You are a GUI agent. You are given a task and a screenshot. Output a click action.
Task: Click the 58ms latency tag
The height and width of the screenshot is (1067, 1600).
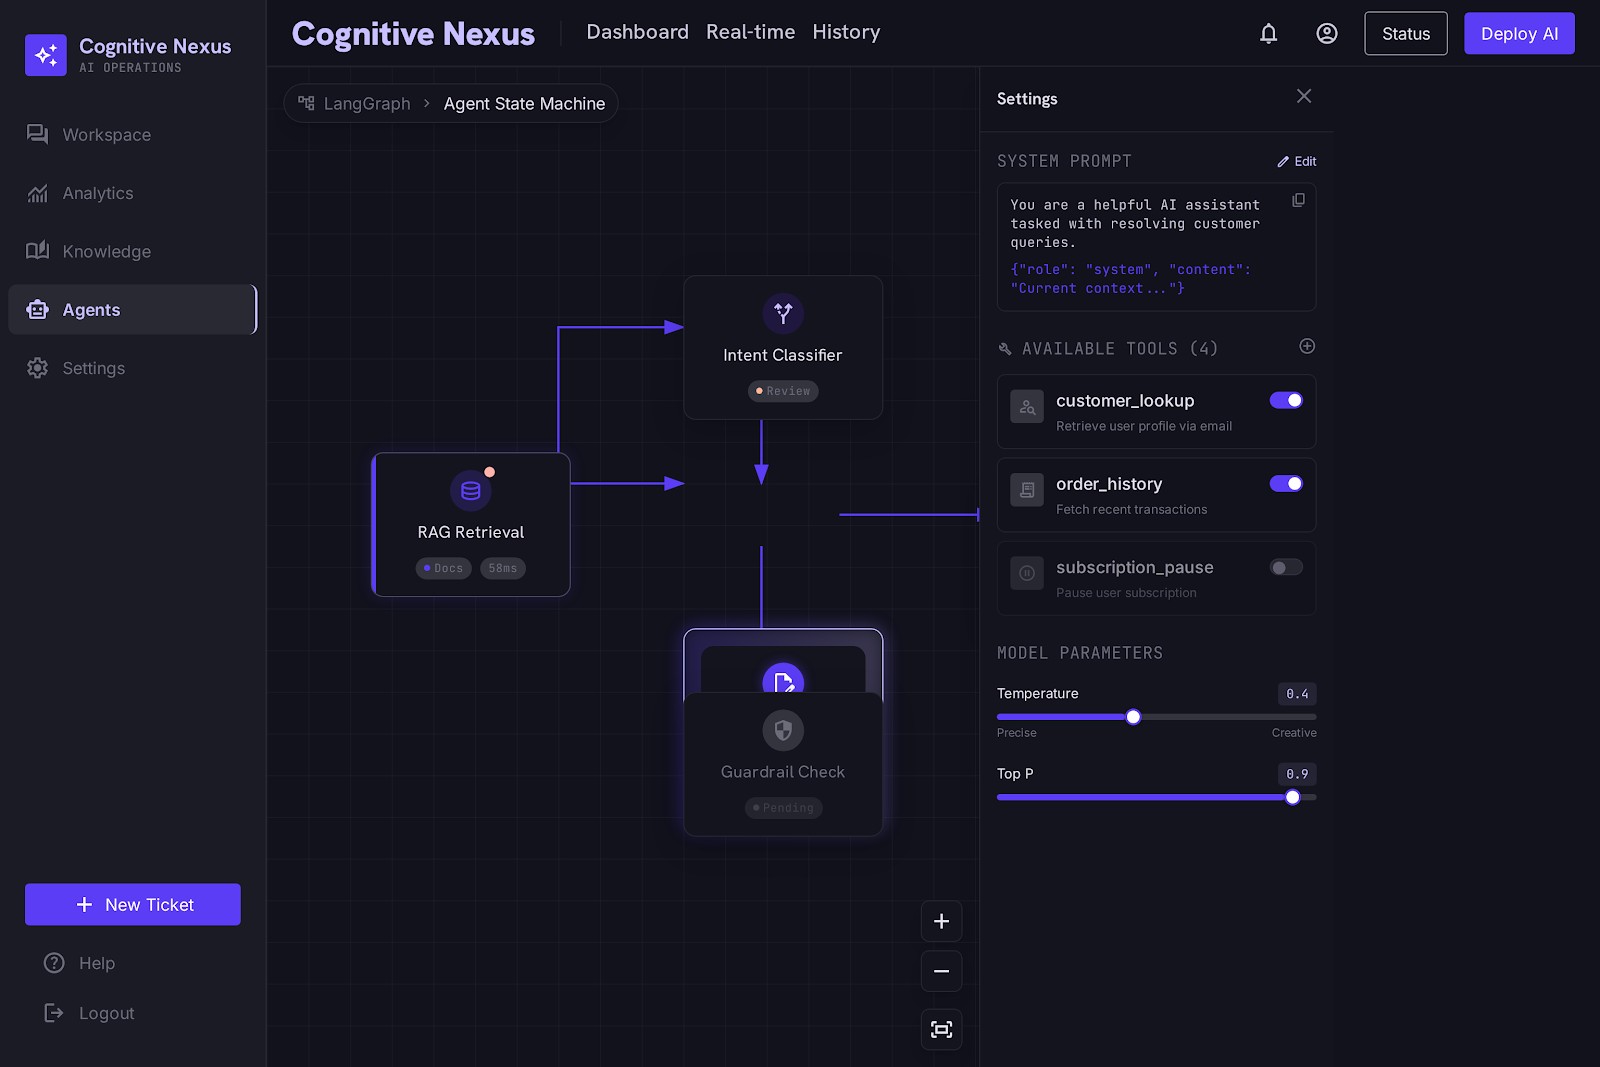coord(503,568)
